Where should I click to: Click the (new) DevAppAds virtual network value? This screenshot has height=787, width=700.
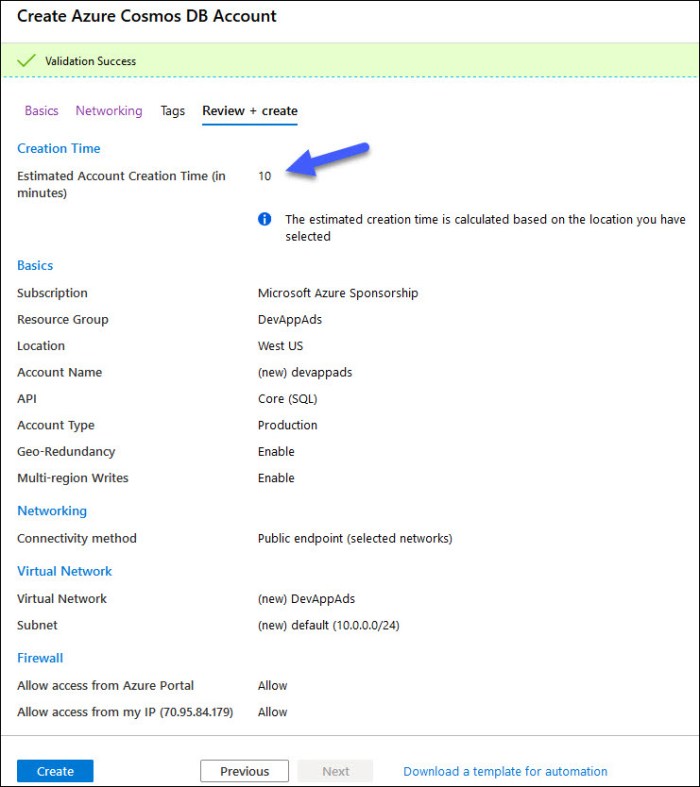tap(307, 599)
